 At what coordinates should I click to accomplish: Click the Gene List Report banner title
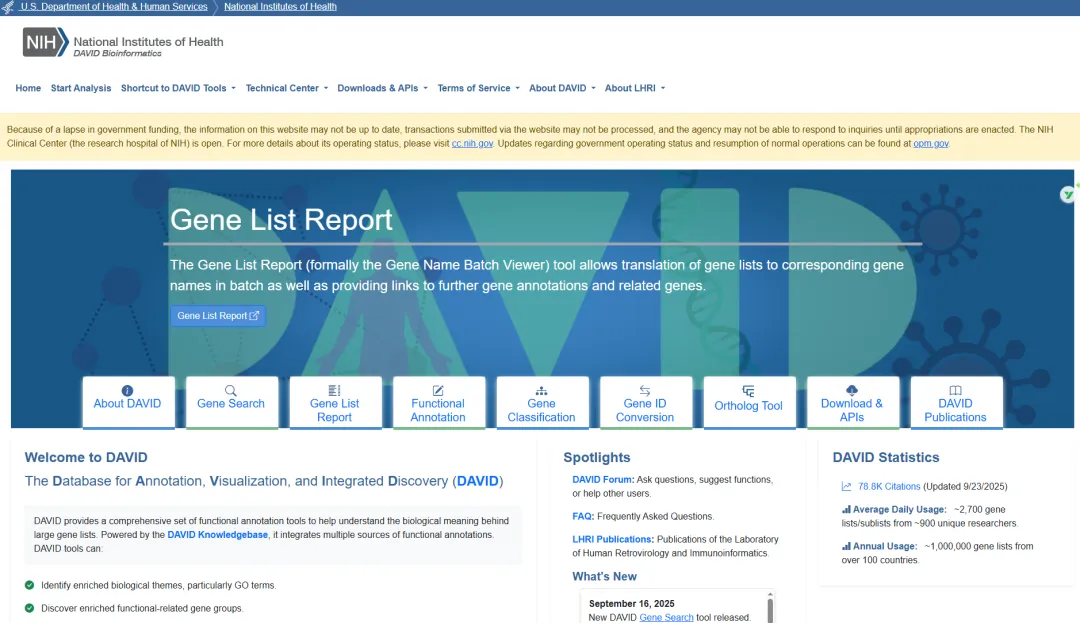[281, 220]
